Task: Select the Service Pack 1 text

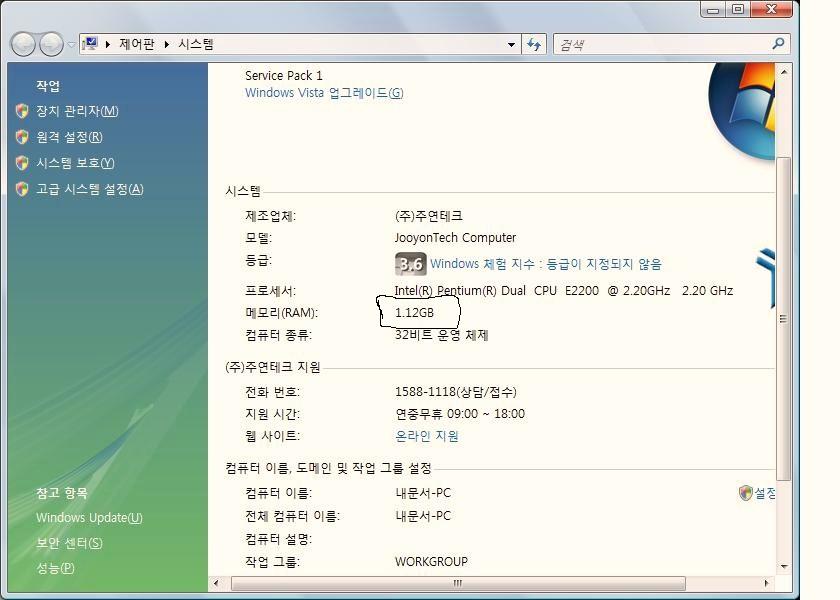Action: point(284,76)
